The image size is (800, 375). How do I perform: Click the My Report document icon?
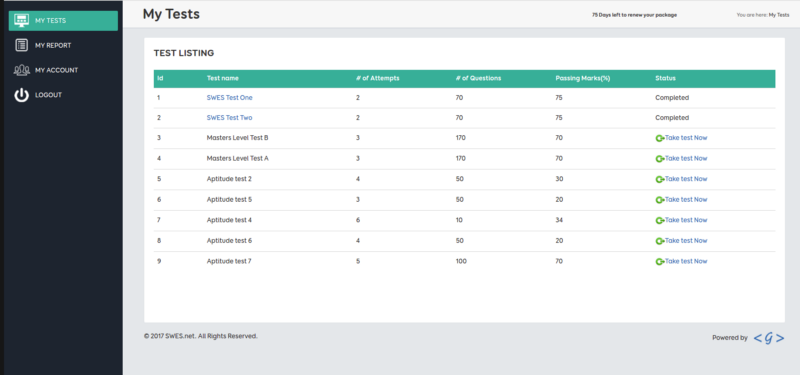point(21,45)
